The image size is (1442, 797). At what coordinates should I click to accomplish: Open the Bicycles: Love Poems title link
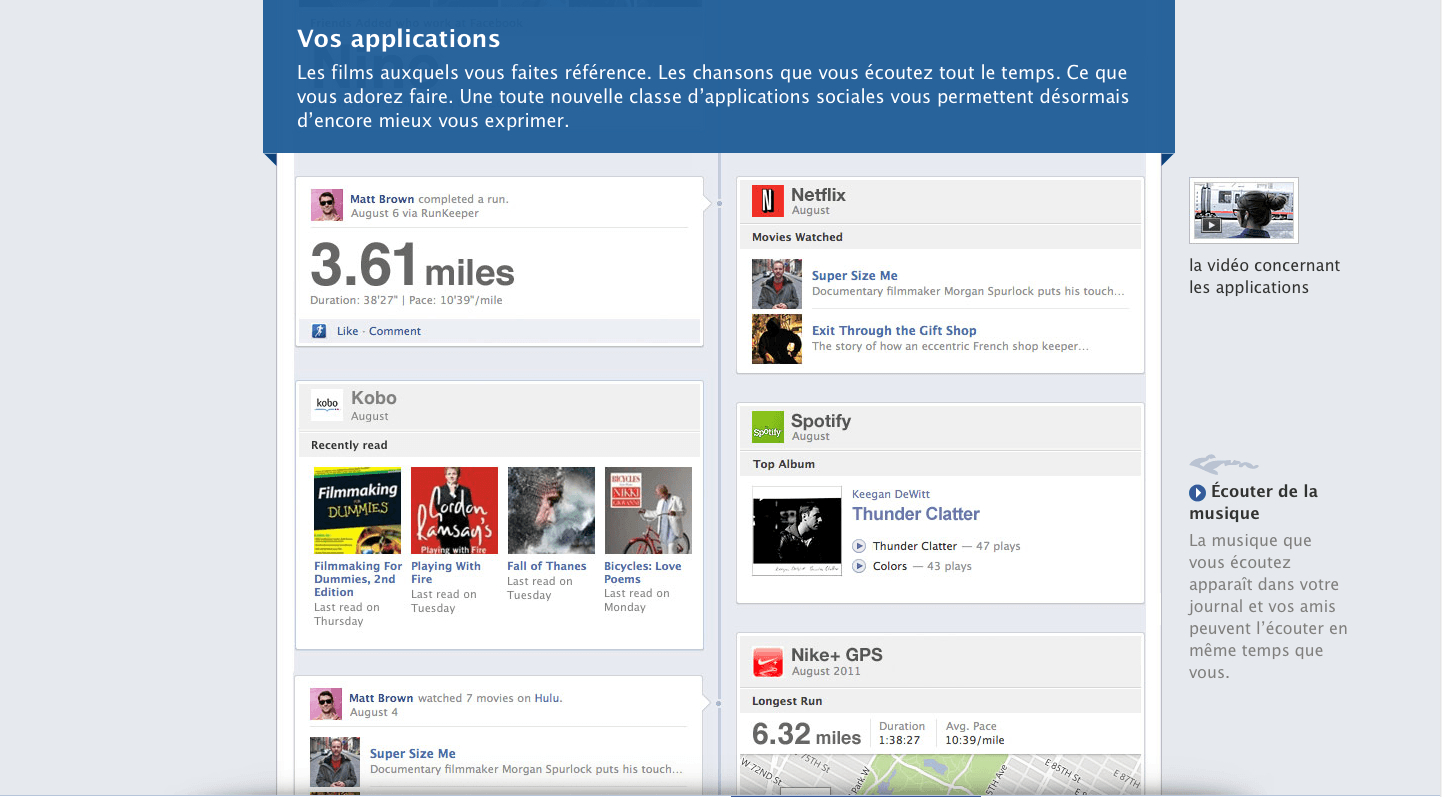pos(643,573)
